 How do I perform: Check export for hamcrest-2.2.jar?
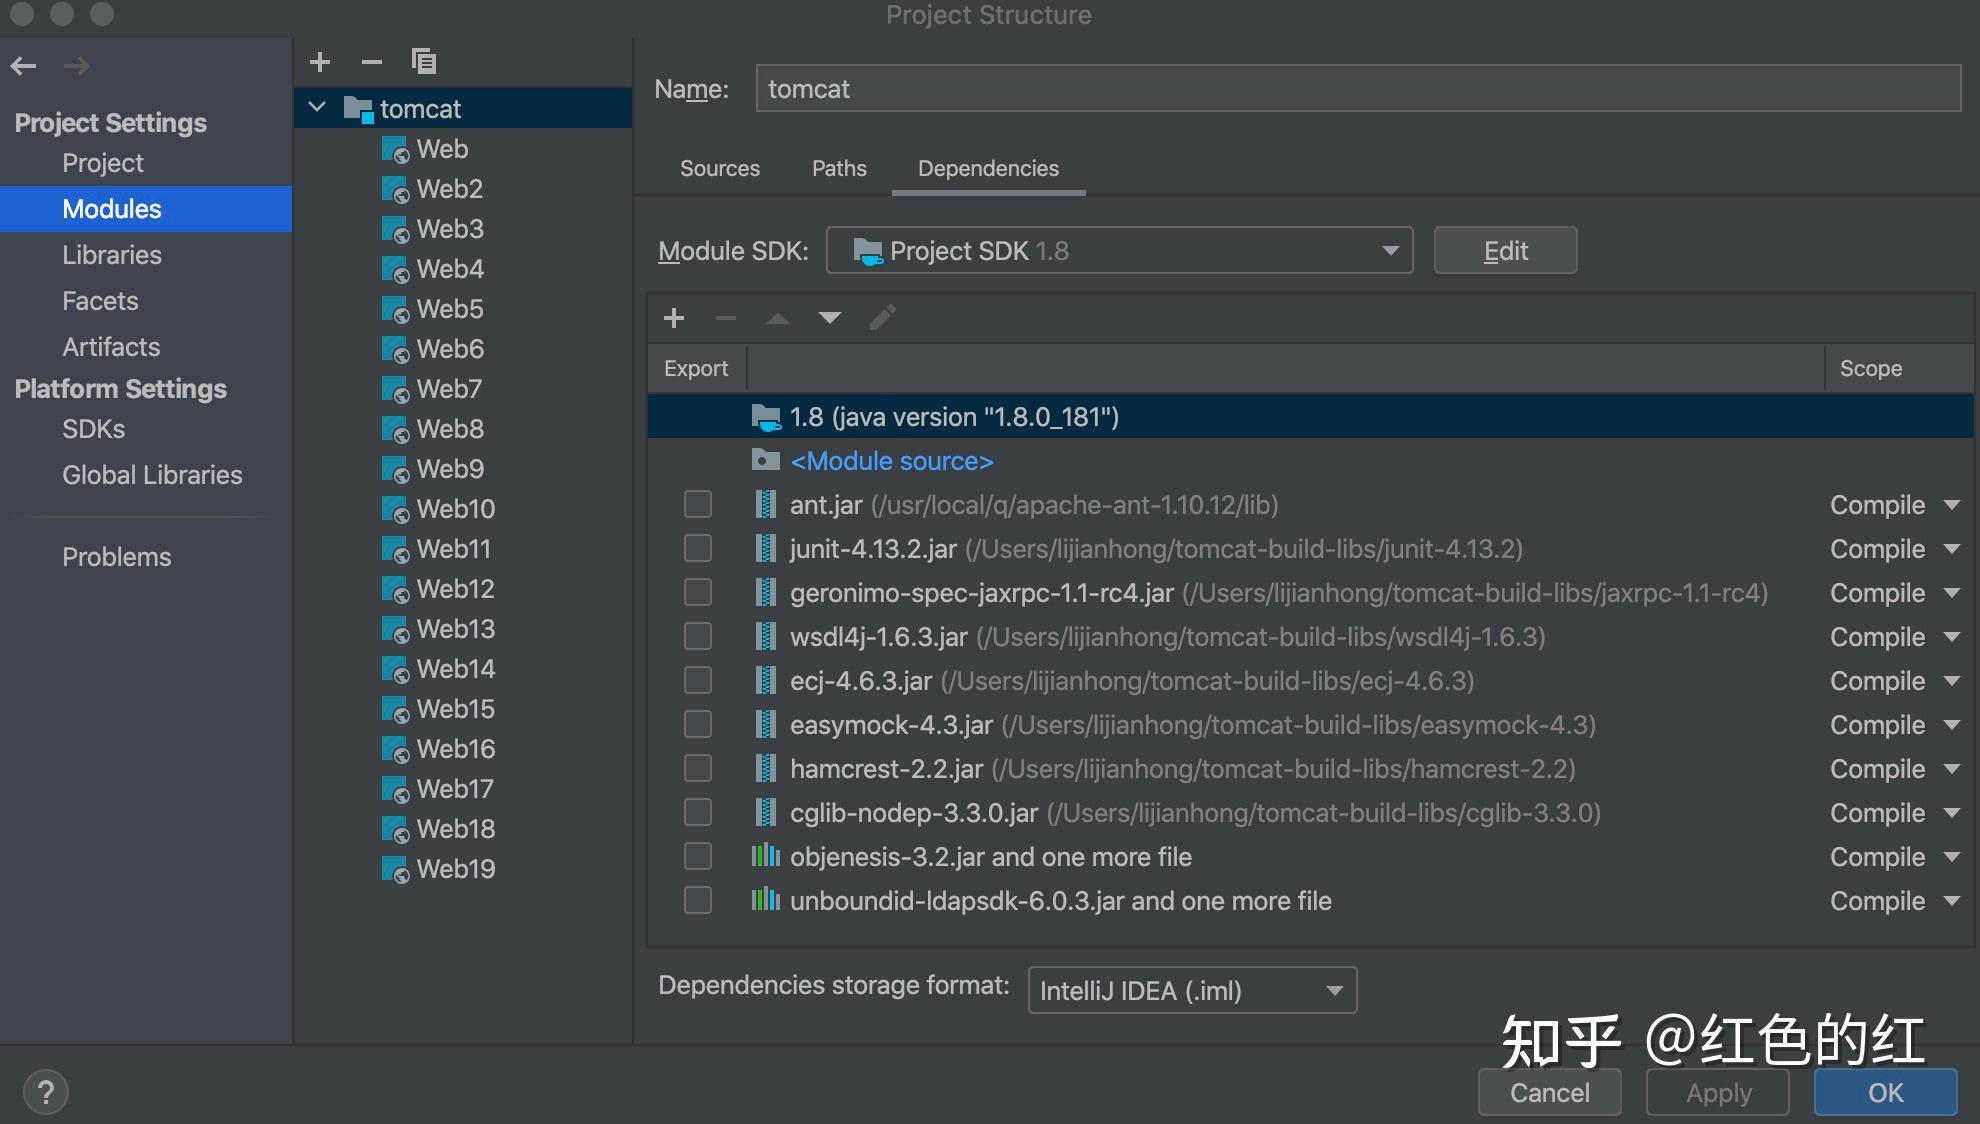[698, 768]
